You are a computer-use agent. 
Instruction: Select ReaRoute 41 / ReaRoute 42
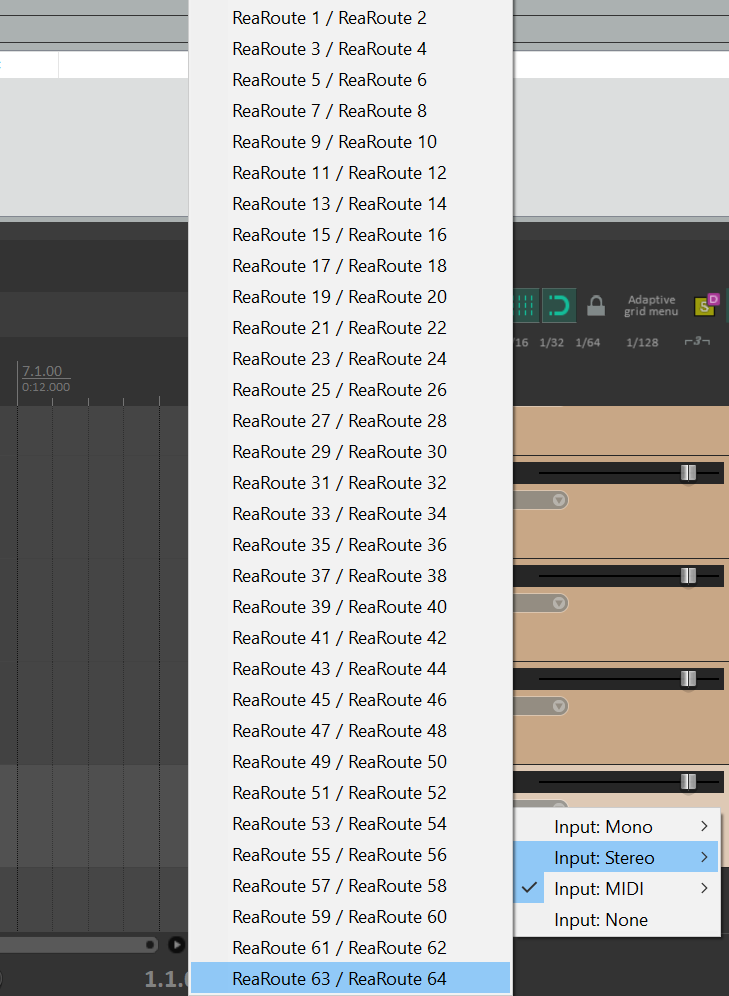click(351, 638)
